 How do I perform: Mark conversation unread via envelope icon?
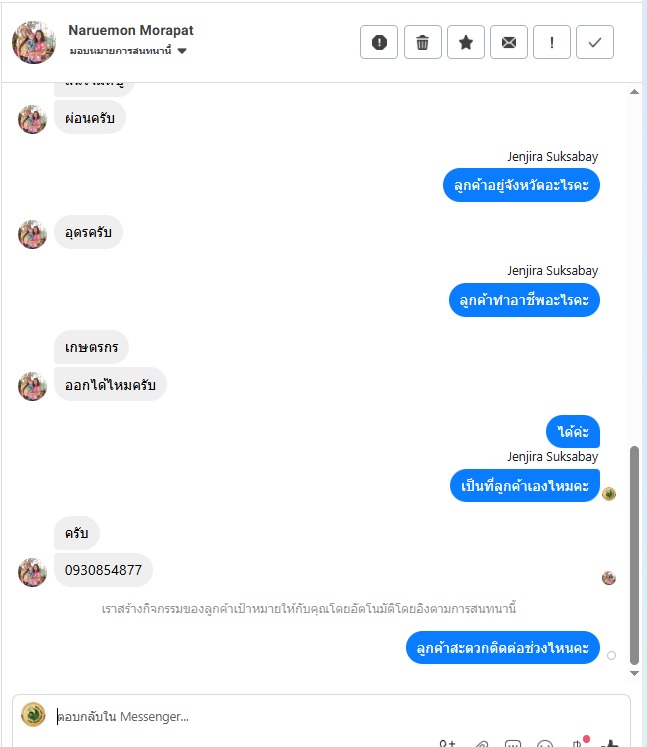click(x=509, y=42)
